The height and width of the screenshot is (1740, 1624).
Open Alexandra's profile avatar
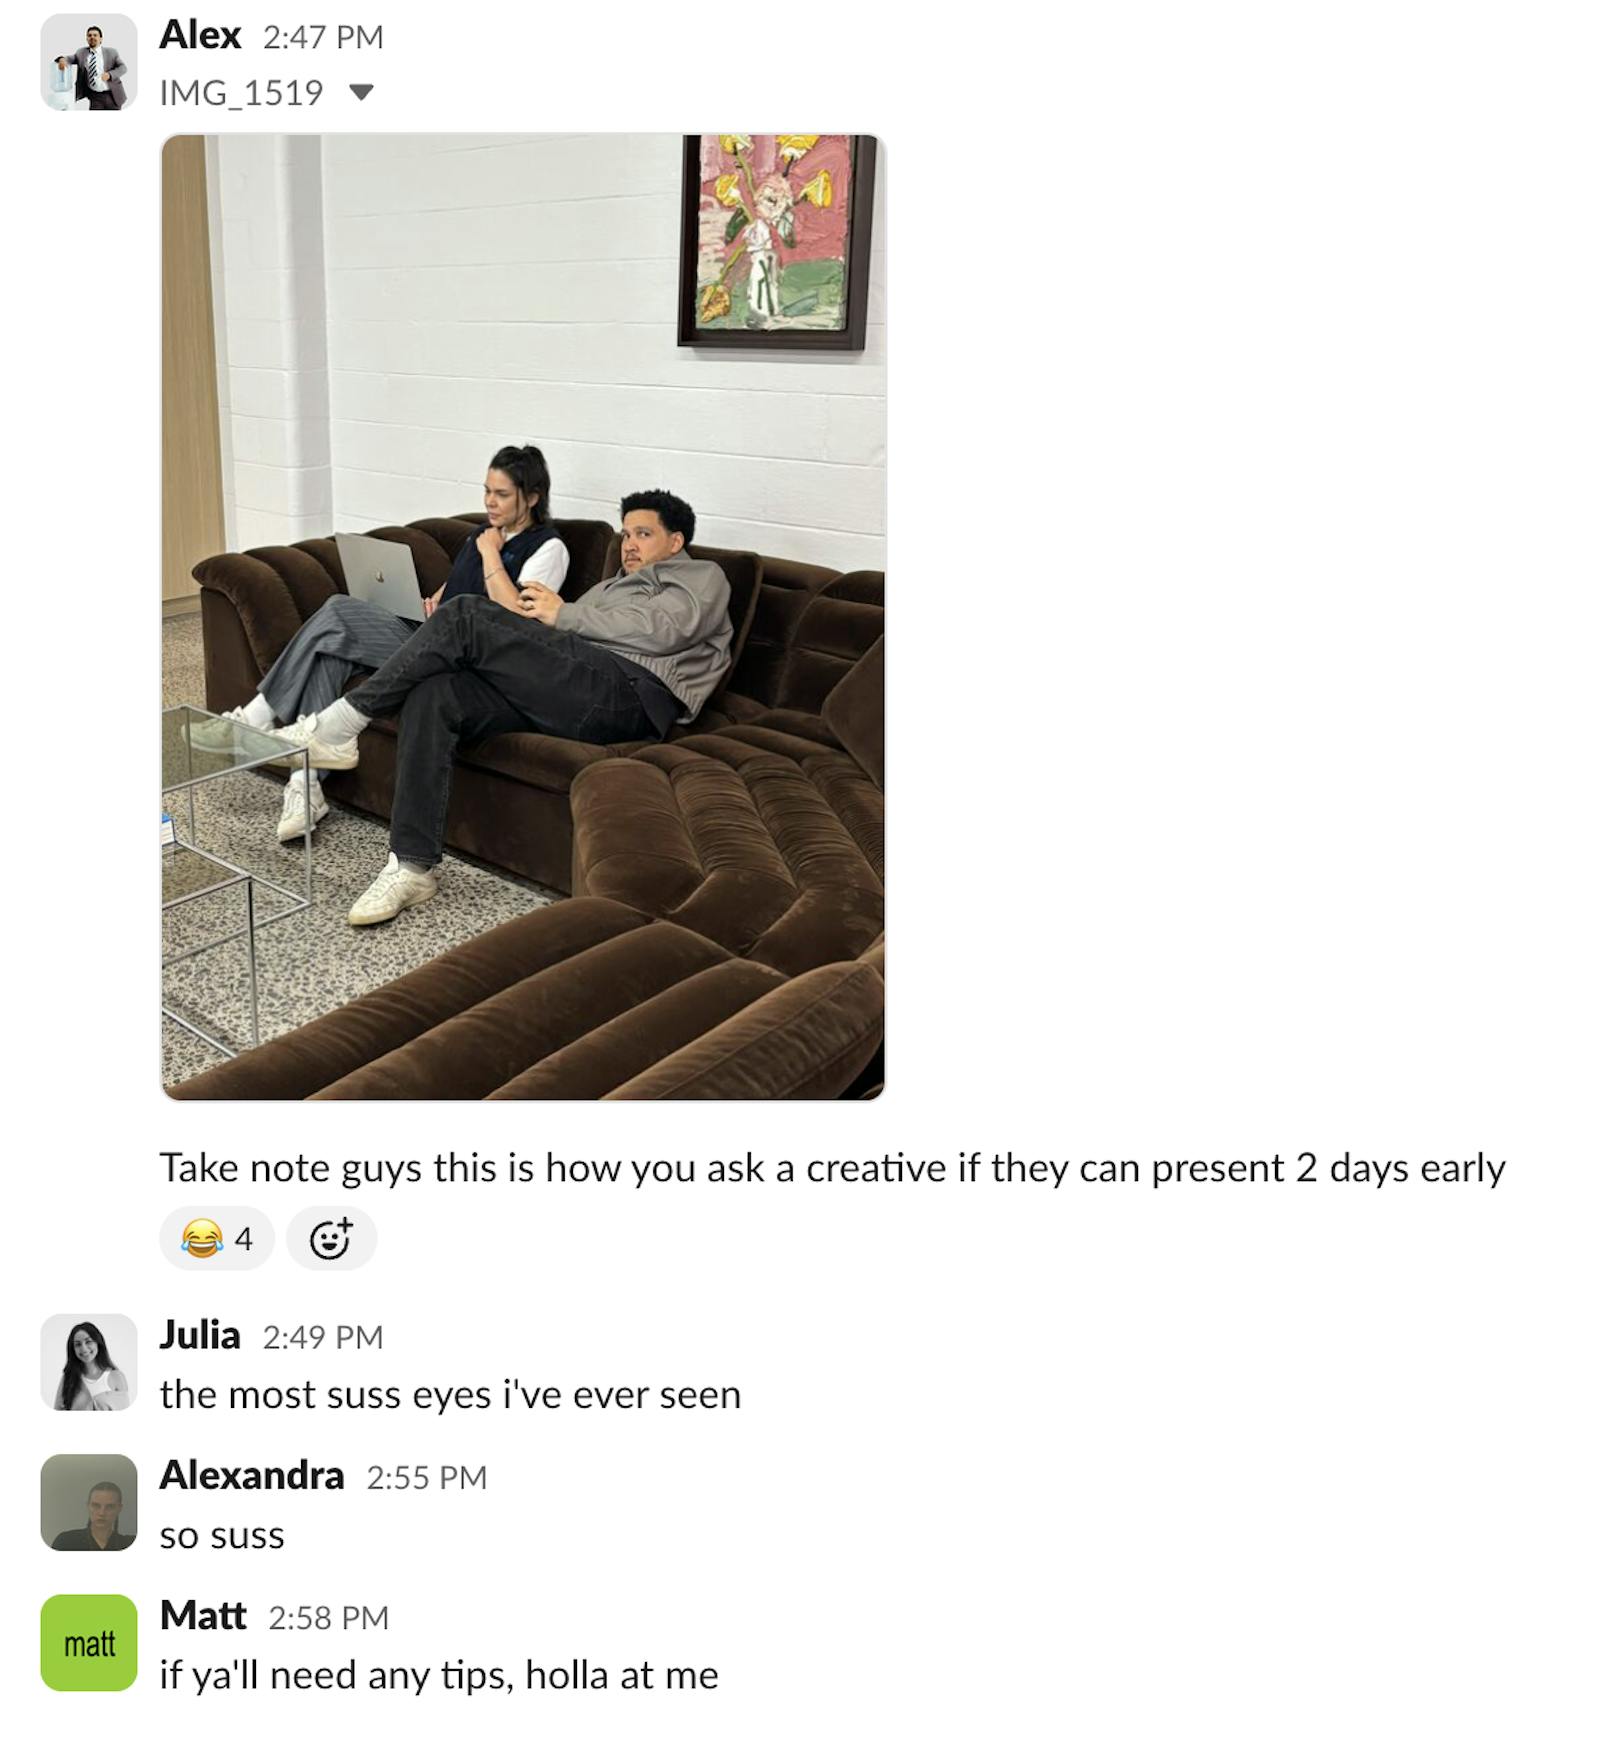89,1502
